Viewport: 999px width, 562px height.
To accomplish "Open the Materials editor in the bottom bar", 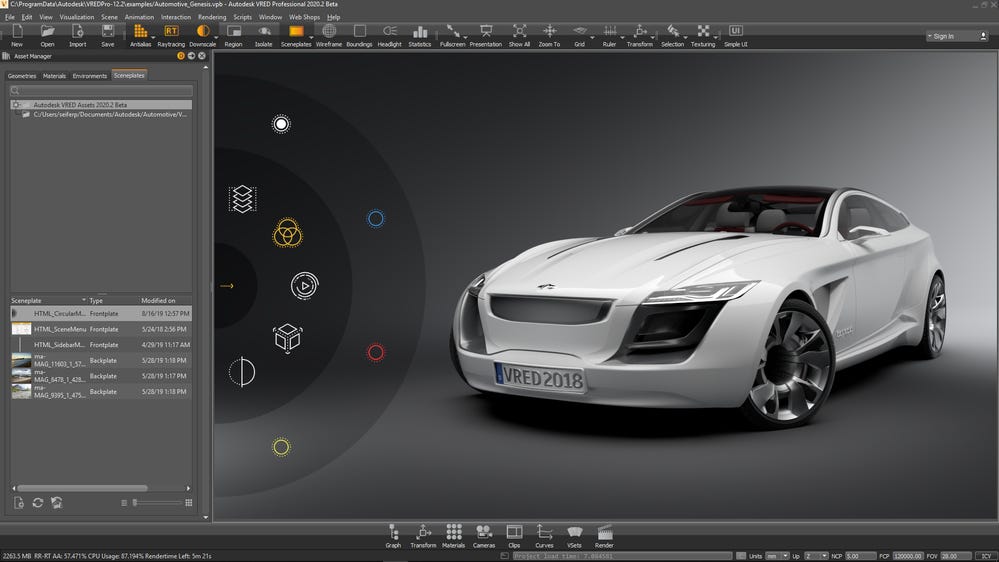I will pyautogui.click(x=454, y=536).
